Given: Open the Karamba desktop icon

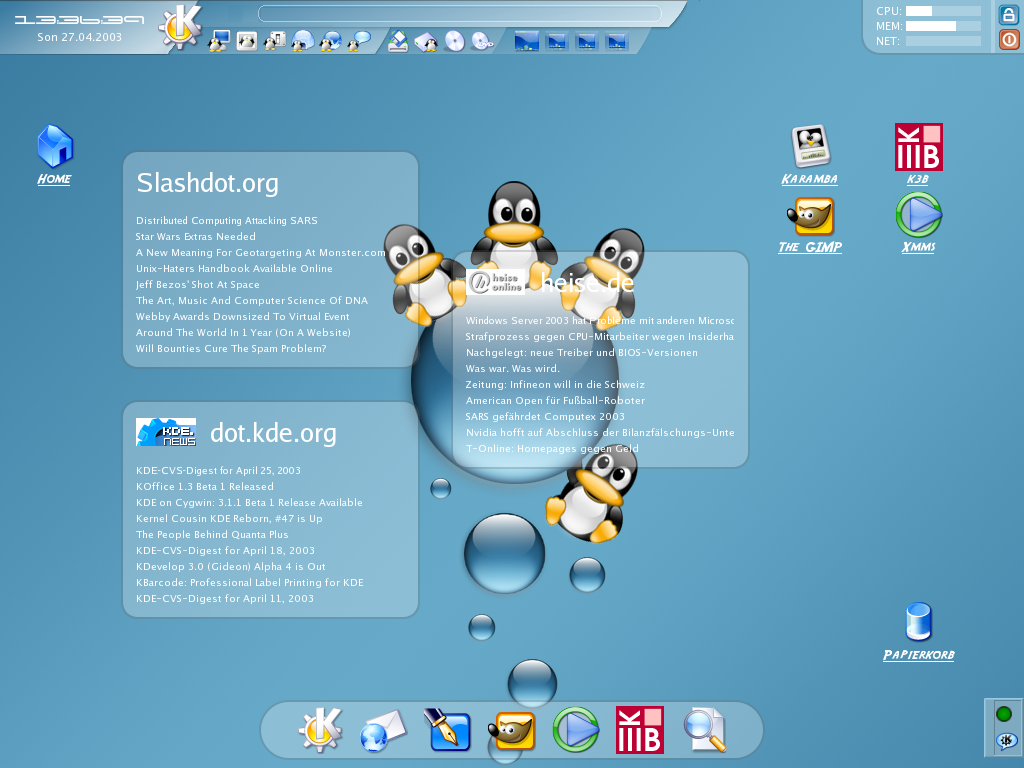Looking at the screenshot, I should [810, 155].
